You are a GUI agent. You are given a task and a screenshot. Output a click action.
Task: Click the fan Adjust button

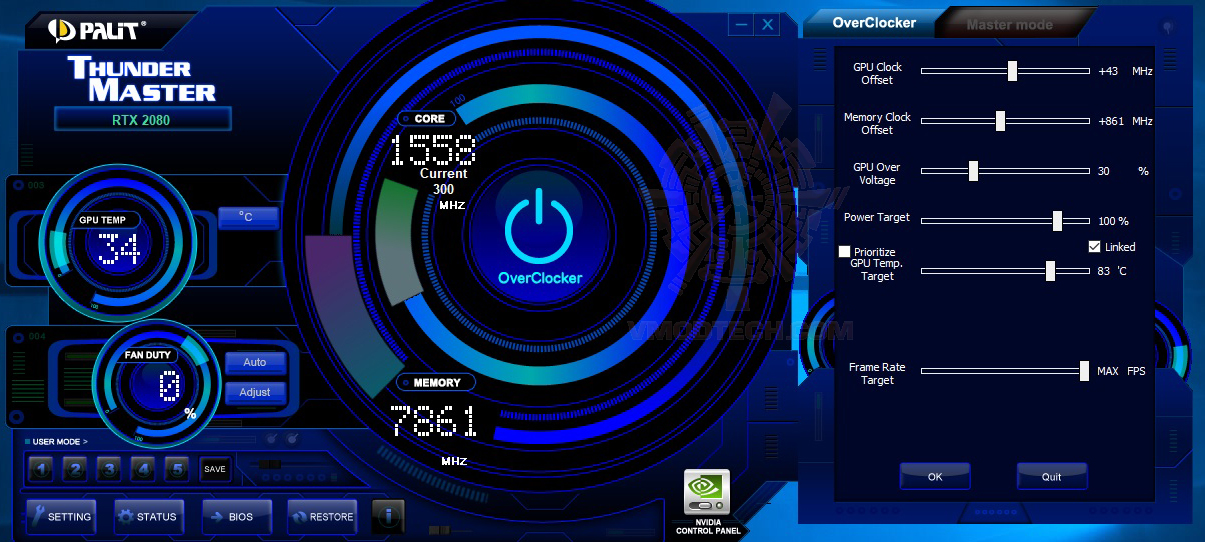click(x=255, y=392)
